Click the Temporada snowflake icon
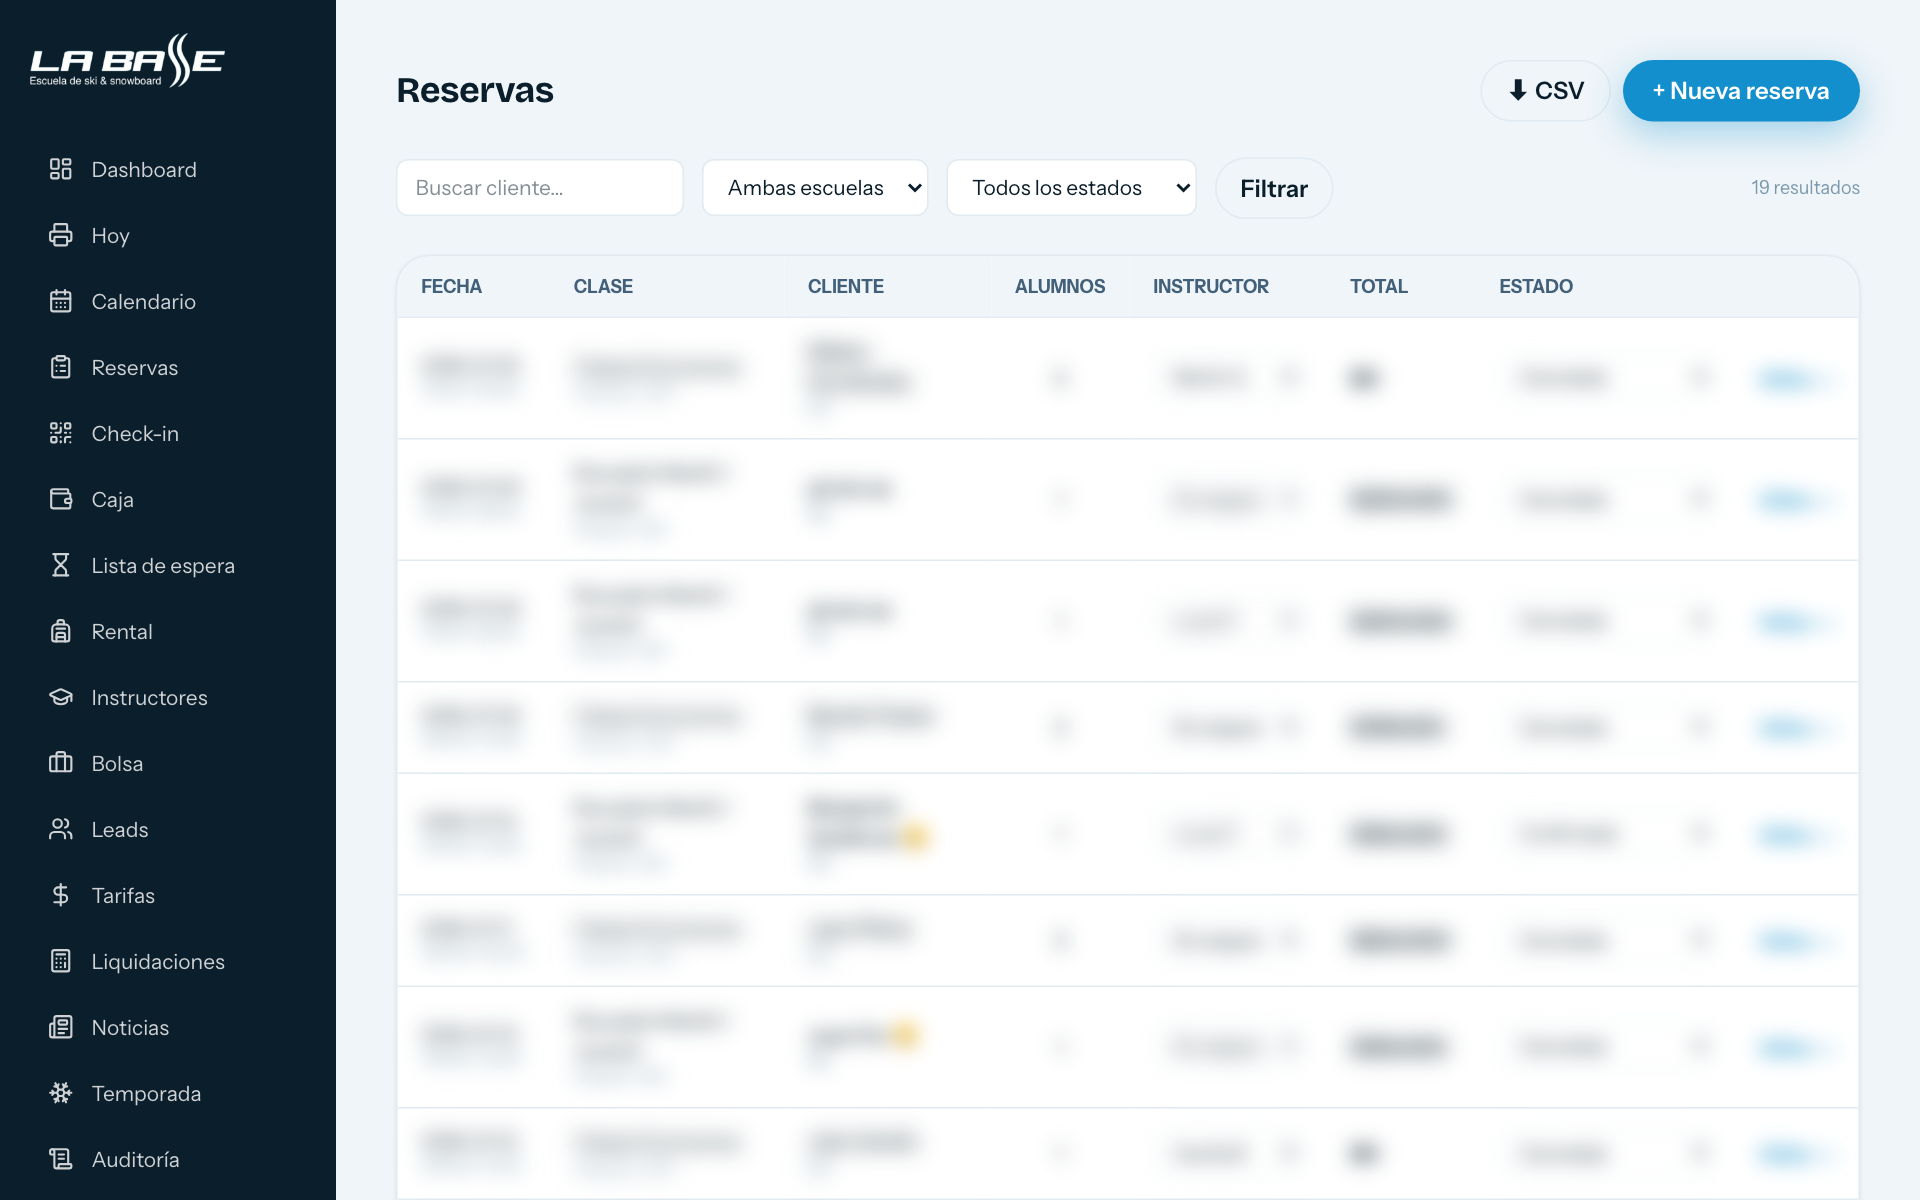Screen dimensions: 1920x1200 (x=61, y=1093)
